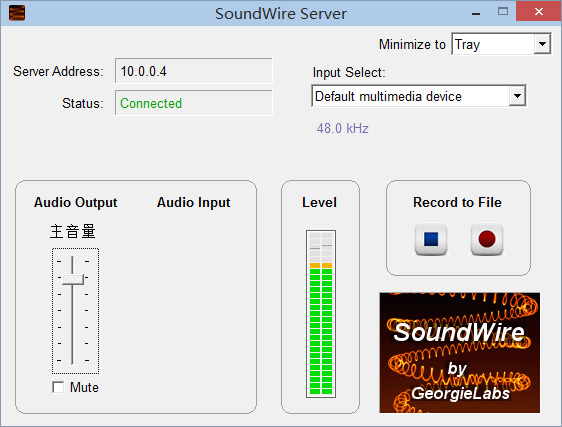Click the Server Address field
Viewport: 562px width, 427px height.
coord(194,71)
